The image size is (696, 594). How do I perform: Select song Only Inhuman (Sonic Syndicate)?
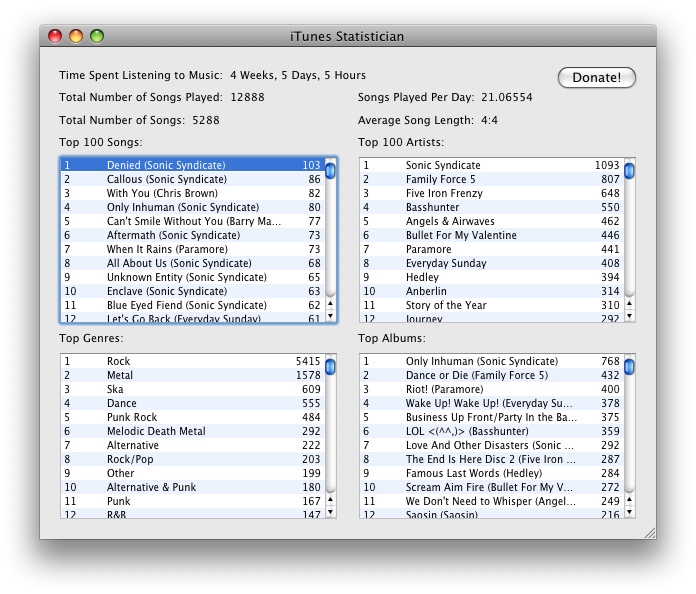pyautogui.click(x=193, y=207)
